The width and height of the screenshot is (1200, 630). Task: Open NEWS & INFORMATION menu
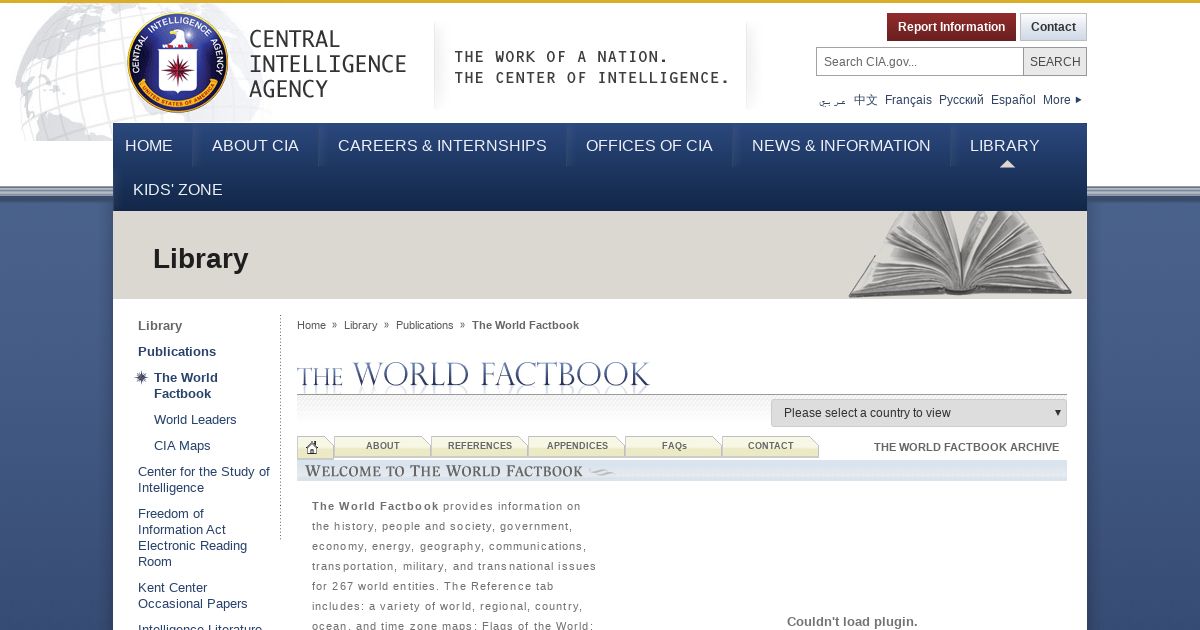point(841,146)
